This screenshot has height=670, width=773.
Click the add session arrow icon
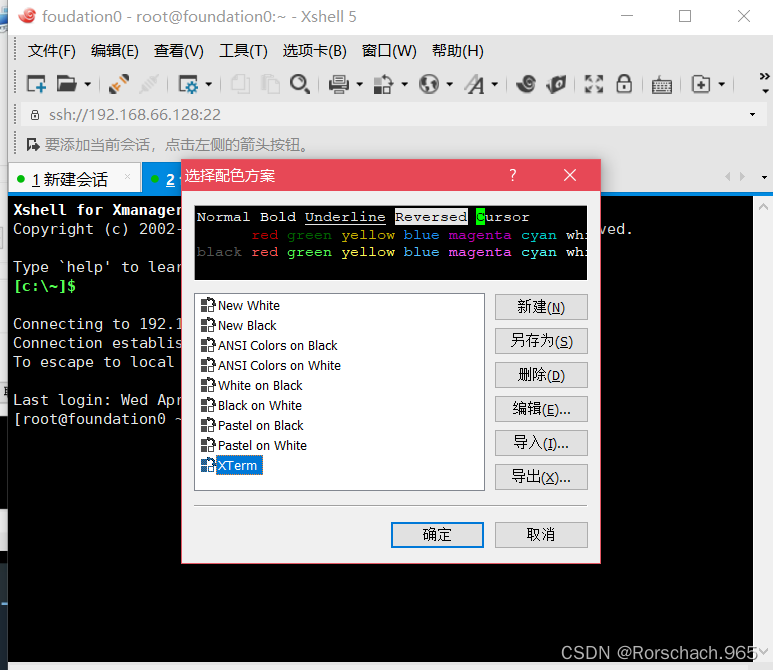tap(33, 145)
